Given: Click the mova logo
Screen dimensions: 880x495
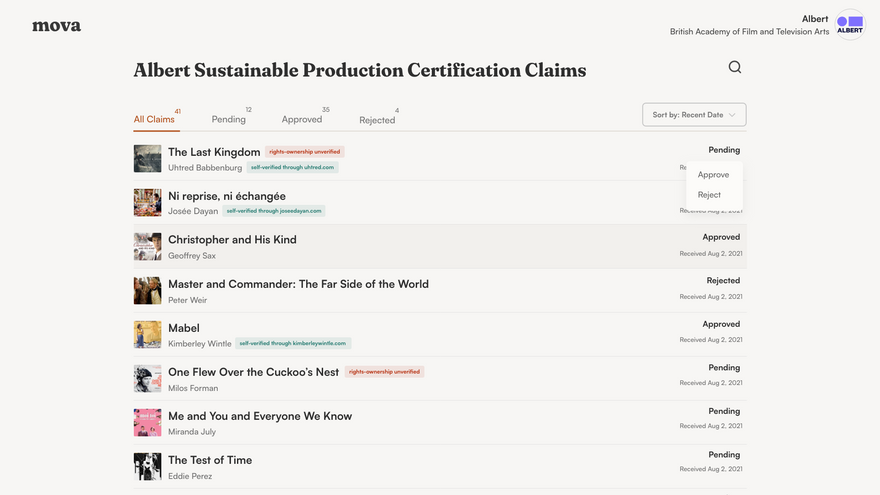Looking at the screenshot, I should tap(57, 26).
